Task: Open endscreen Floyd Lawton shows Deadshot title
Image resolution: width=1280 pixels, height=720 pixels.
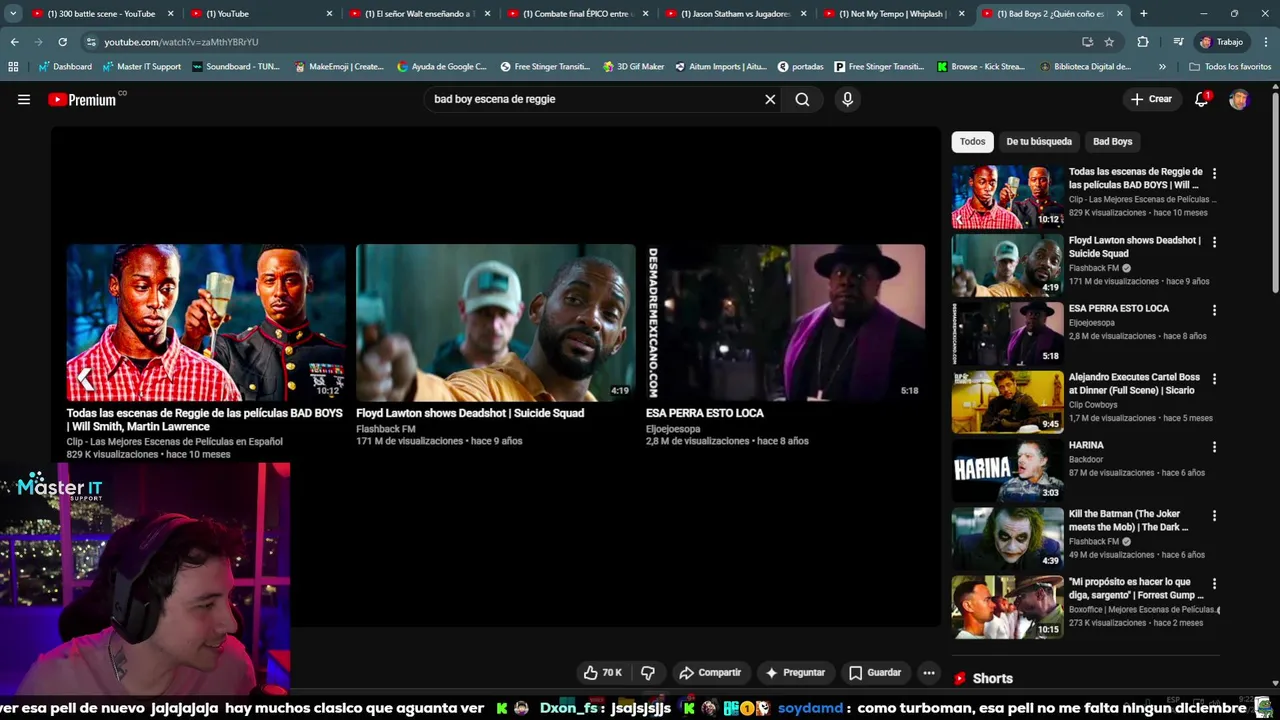Action: [x=470, y=413]
